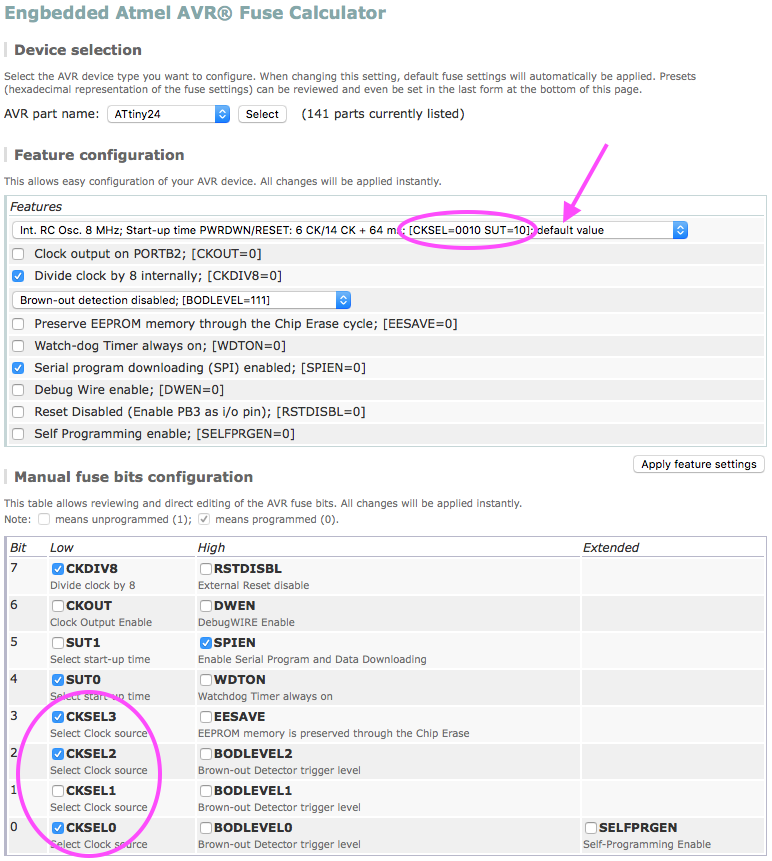The width and height of the screenshot is (772, 861).
Task: Check the WDTON high fuse bit
Action: pyautogui.click(x=206, y=680)
